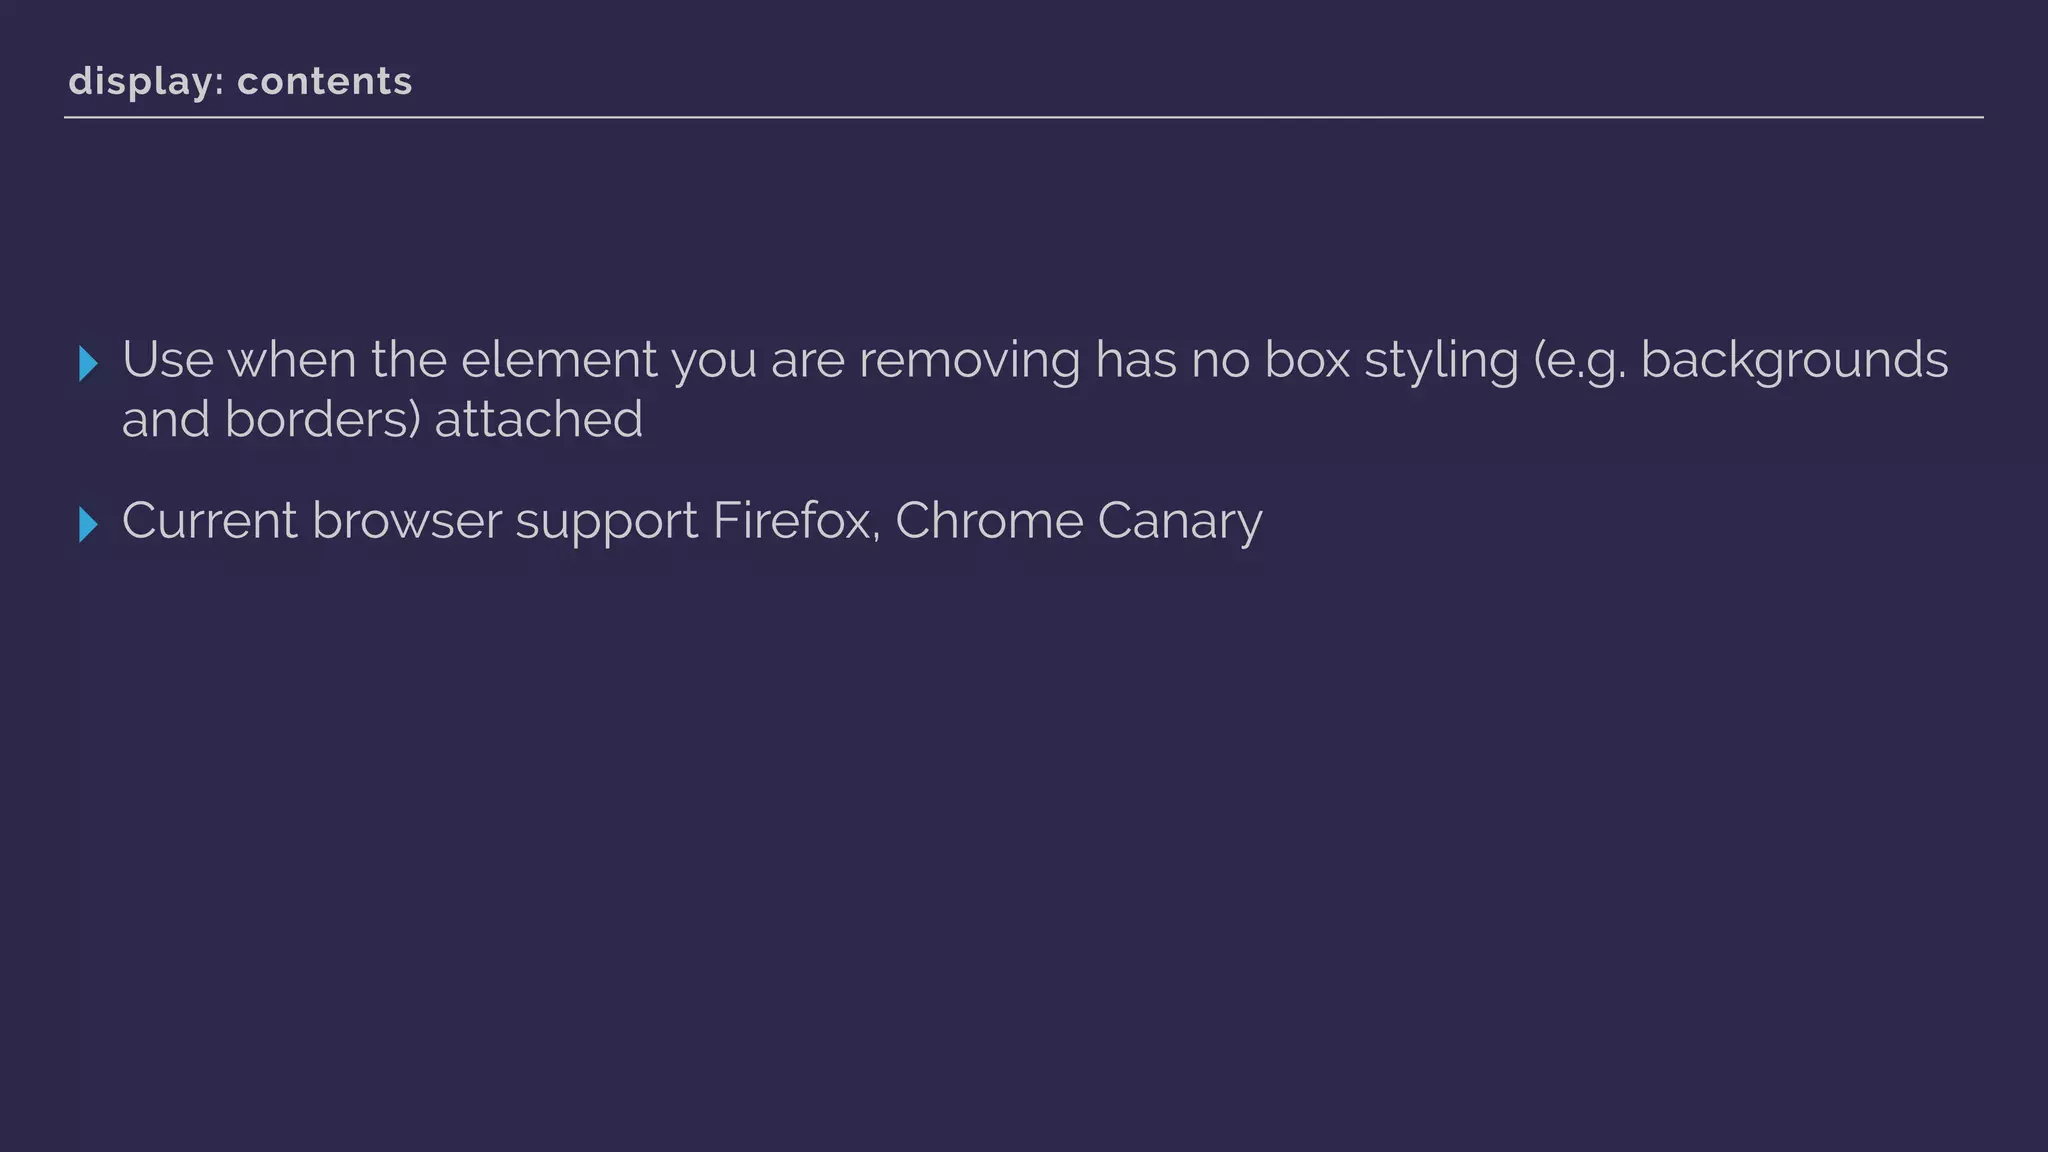2048x1152 pixels.
Task: Click the word 'element' in first bullet
Action: (558, 359)
